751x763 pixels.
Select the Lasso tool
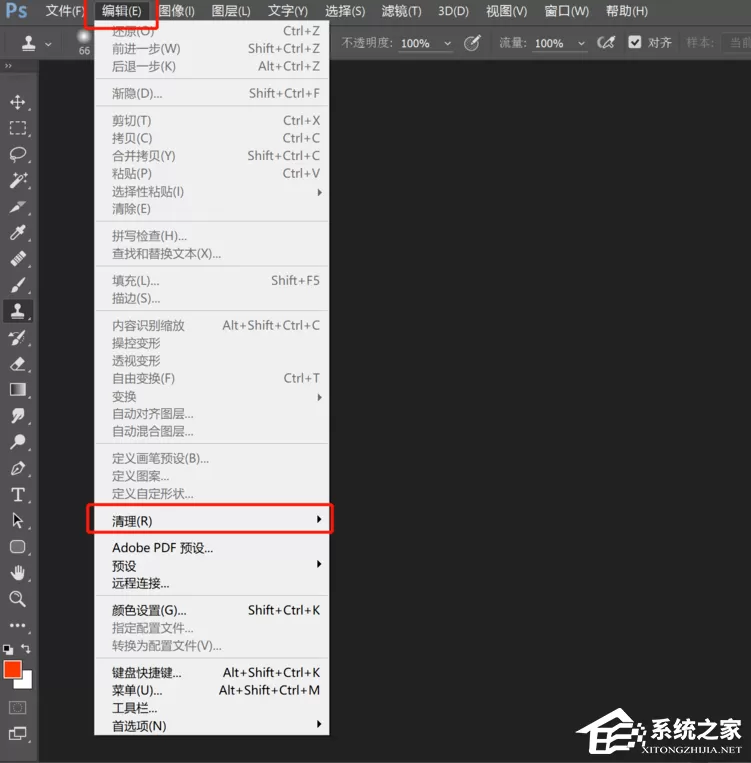(18, 154)
